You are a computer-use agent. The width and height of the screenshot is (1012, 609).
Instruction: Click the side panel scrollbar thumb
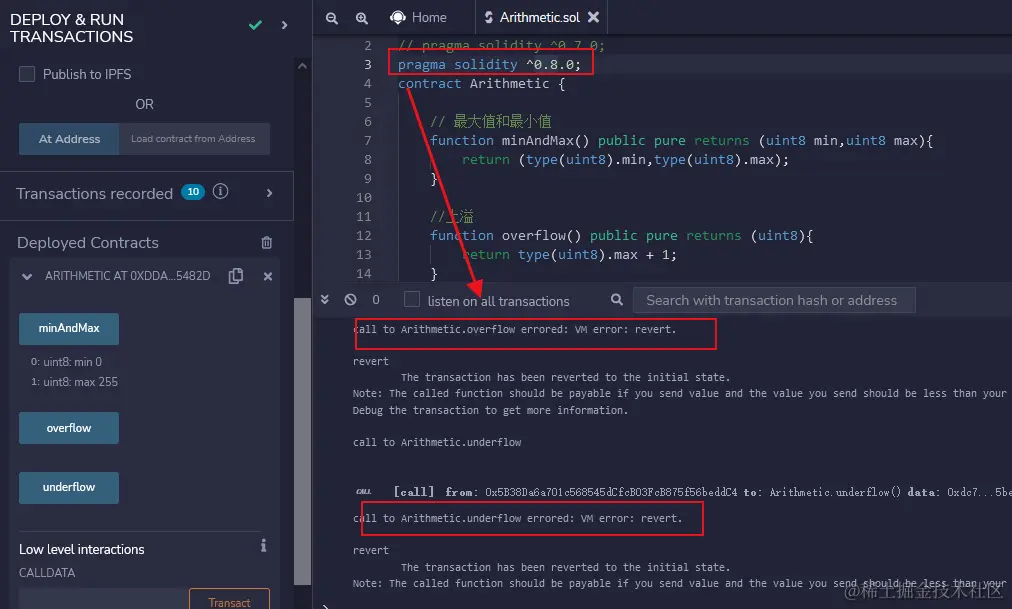[302, 440]
